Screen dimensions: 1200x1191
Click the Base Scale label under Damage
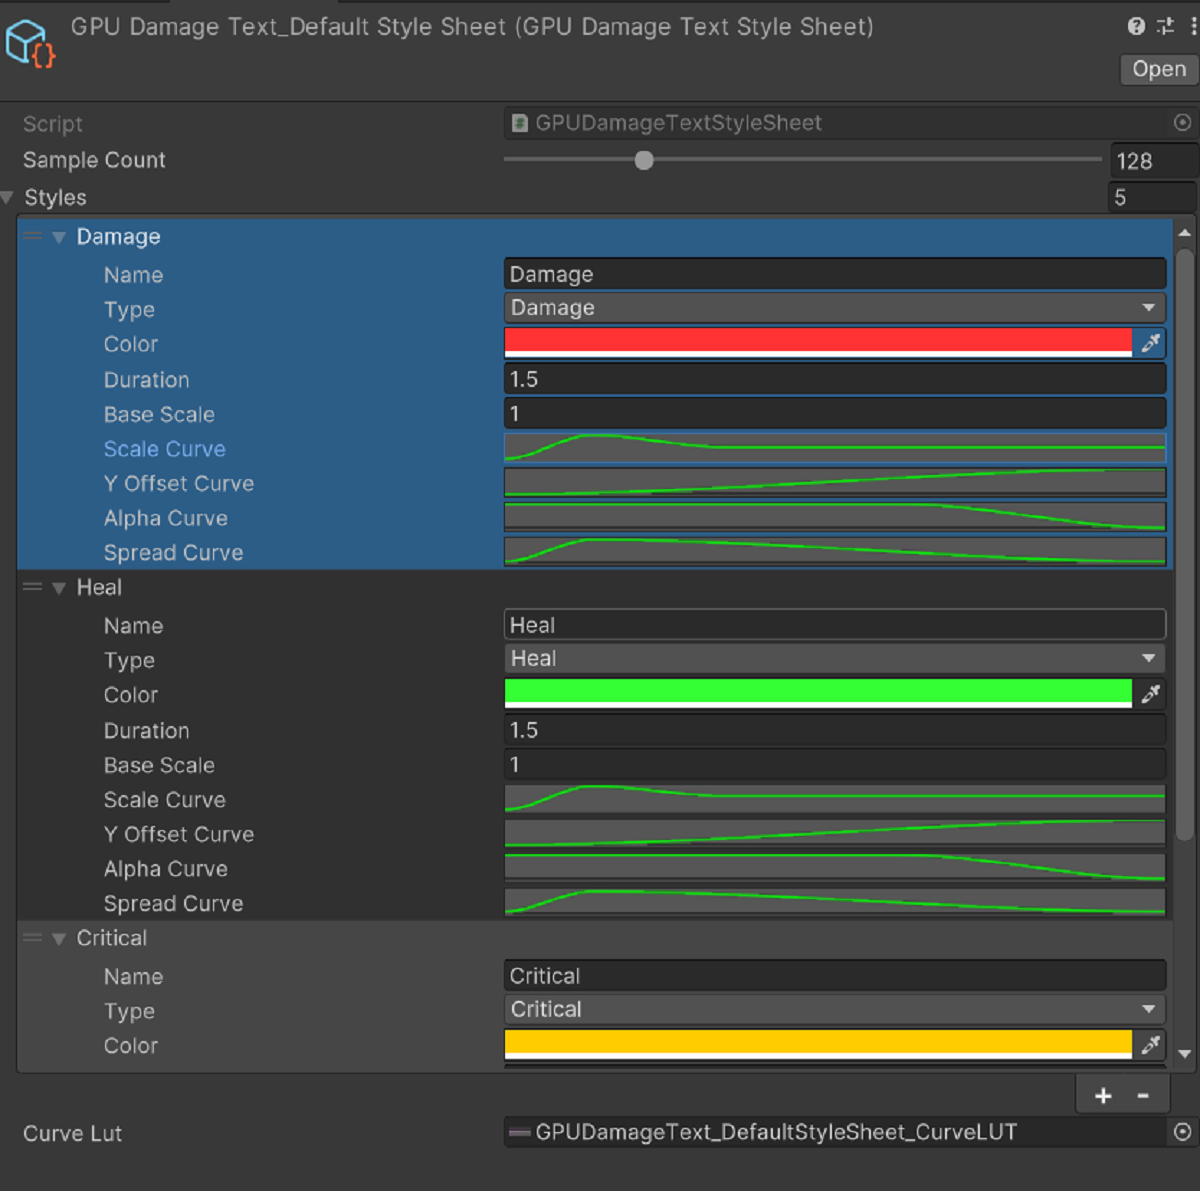pos(159,414)
